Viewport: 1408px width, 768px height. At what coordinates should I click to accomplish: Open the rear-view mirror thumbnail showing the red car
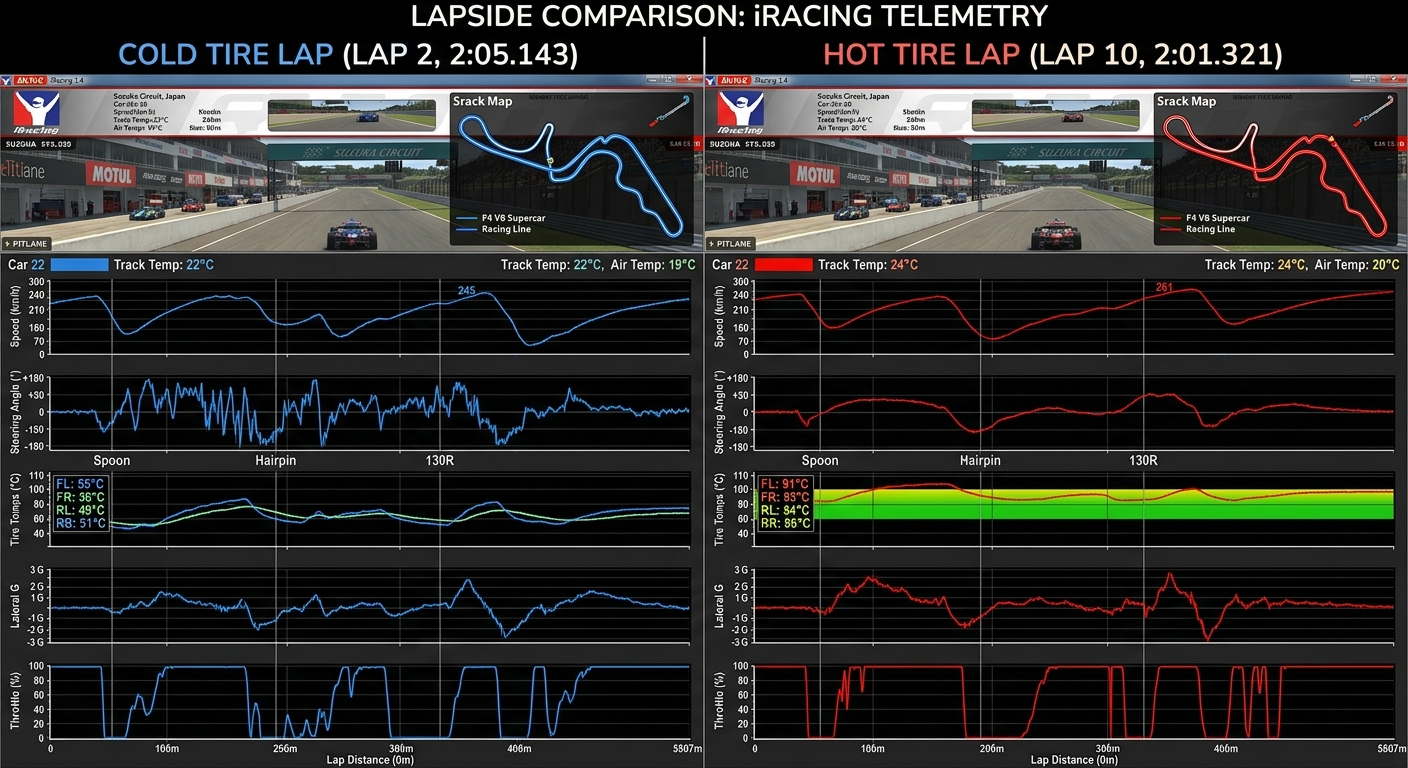coord(1058,114)
